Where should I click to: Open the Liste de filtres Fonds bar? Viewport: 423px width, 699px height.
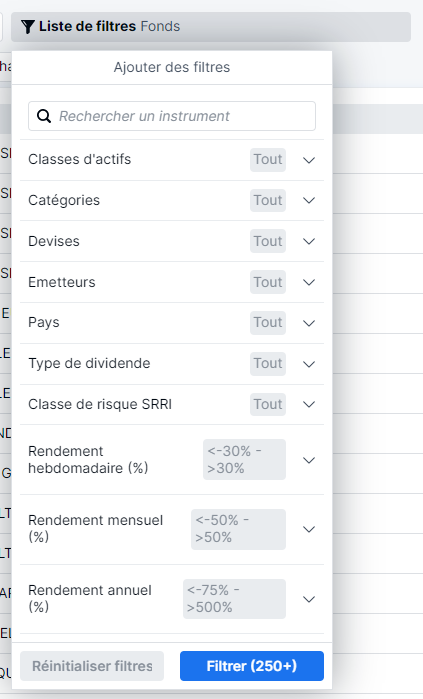click(x=211, y=27)
